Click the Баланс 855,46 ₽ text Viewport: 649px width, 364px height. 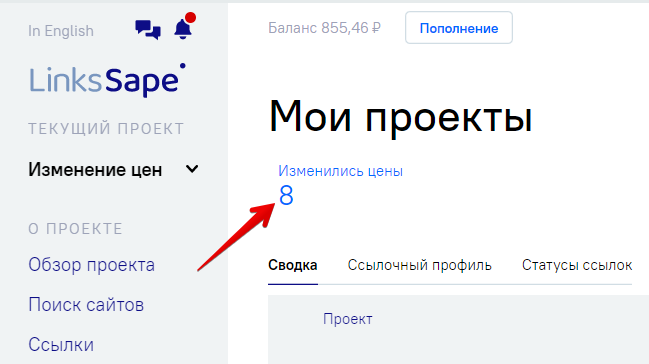(x=324, y=28)
